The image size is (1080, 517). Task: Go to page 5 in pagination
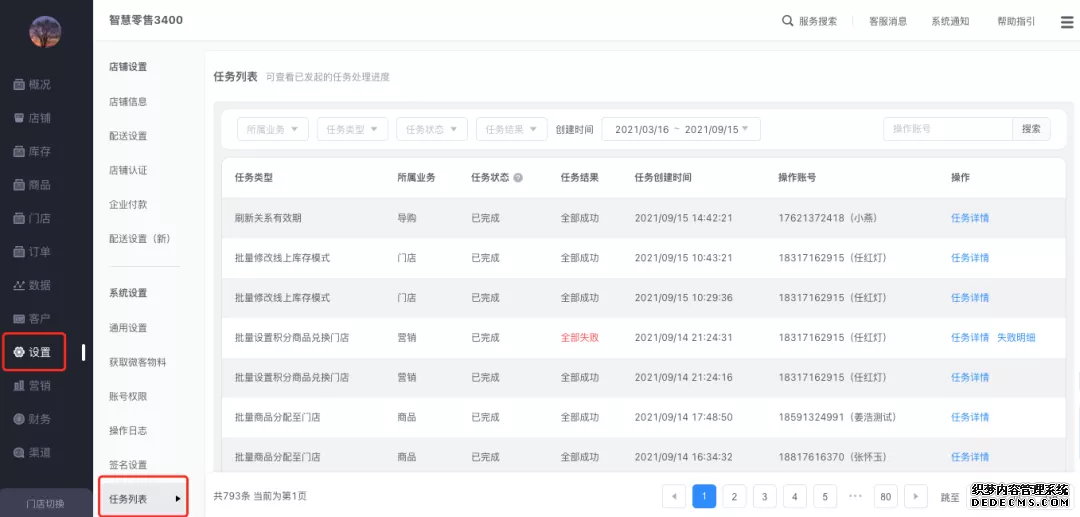tap(825, 496)
